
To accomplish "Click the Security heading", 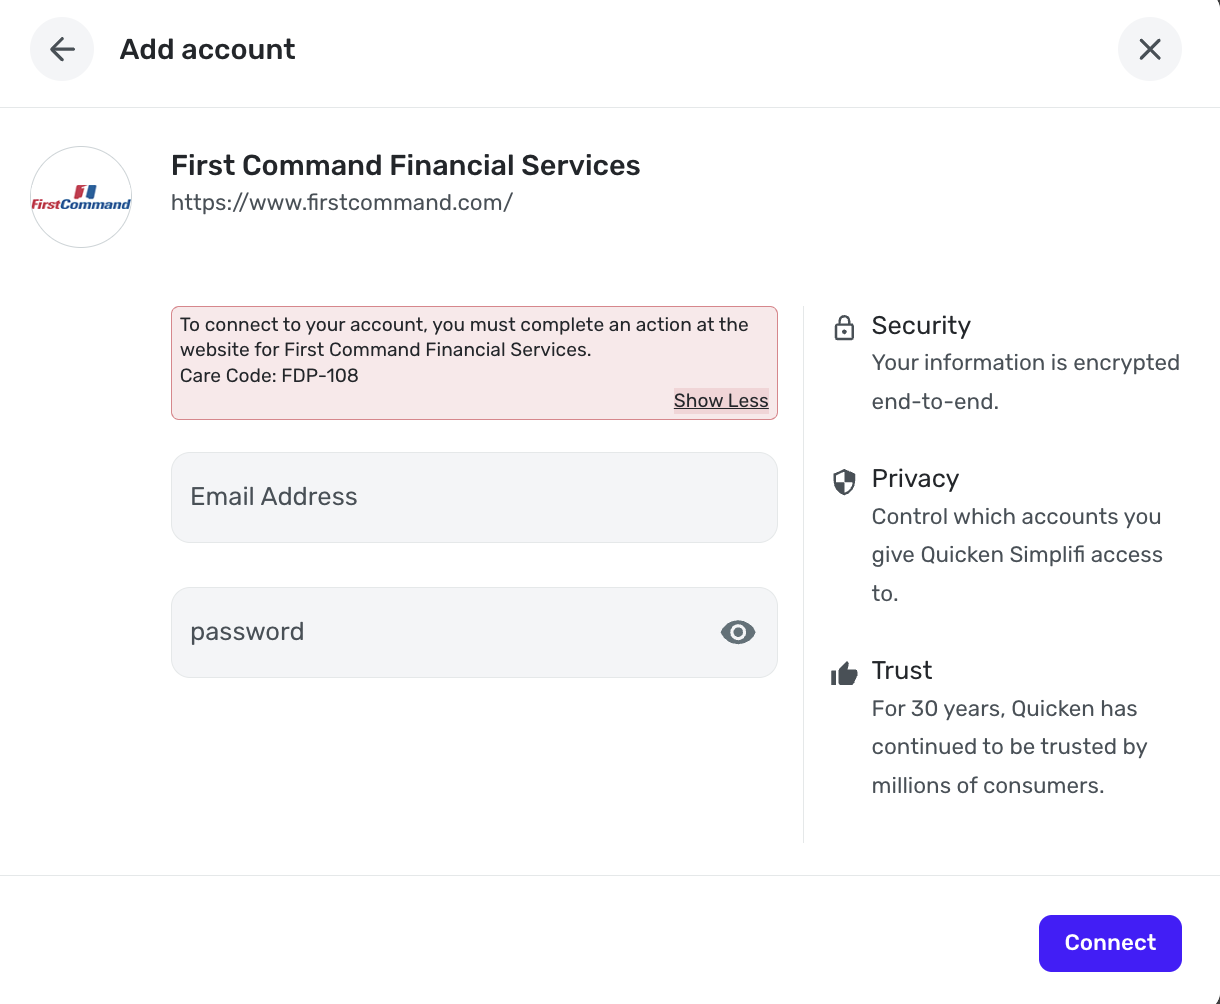I will [x=921, y=325].
